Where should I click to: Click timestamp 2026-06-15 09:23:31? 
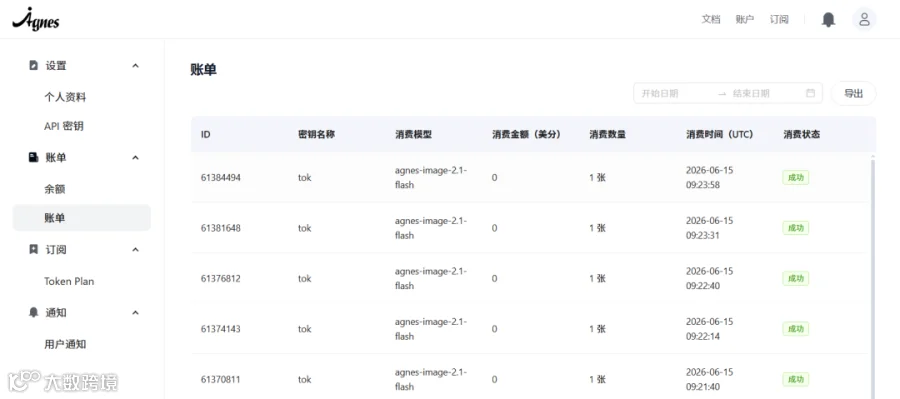[709, 228]
